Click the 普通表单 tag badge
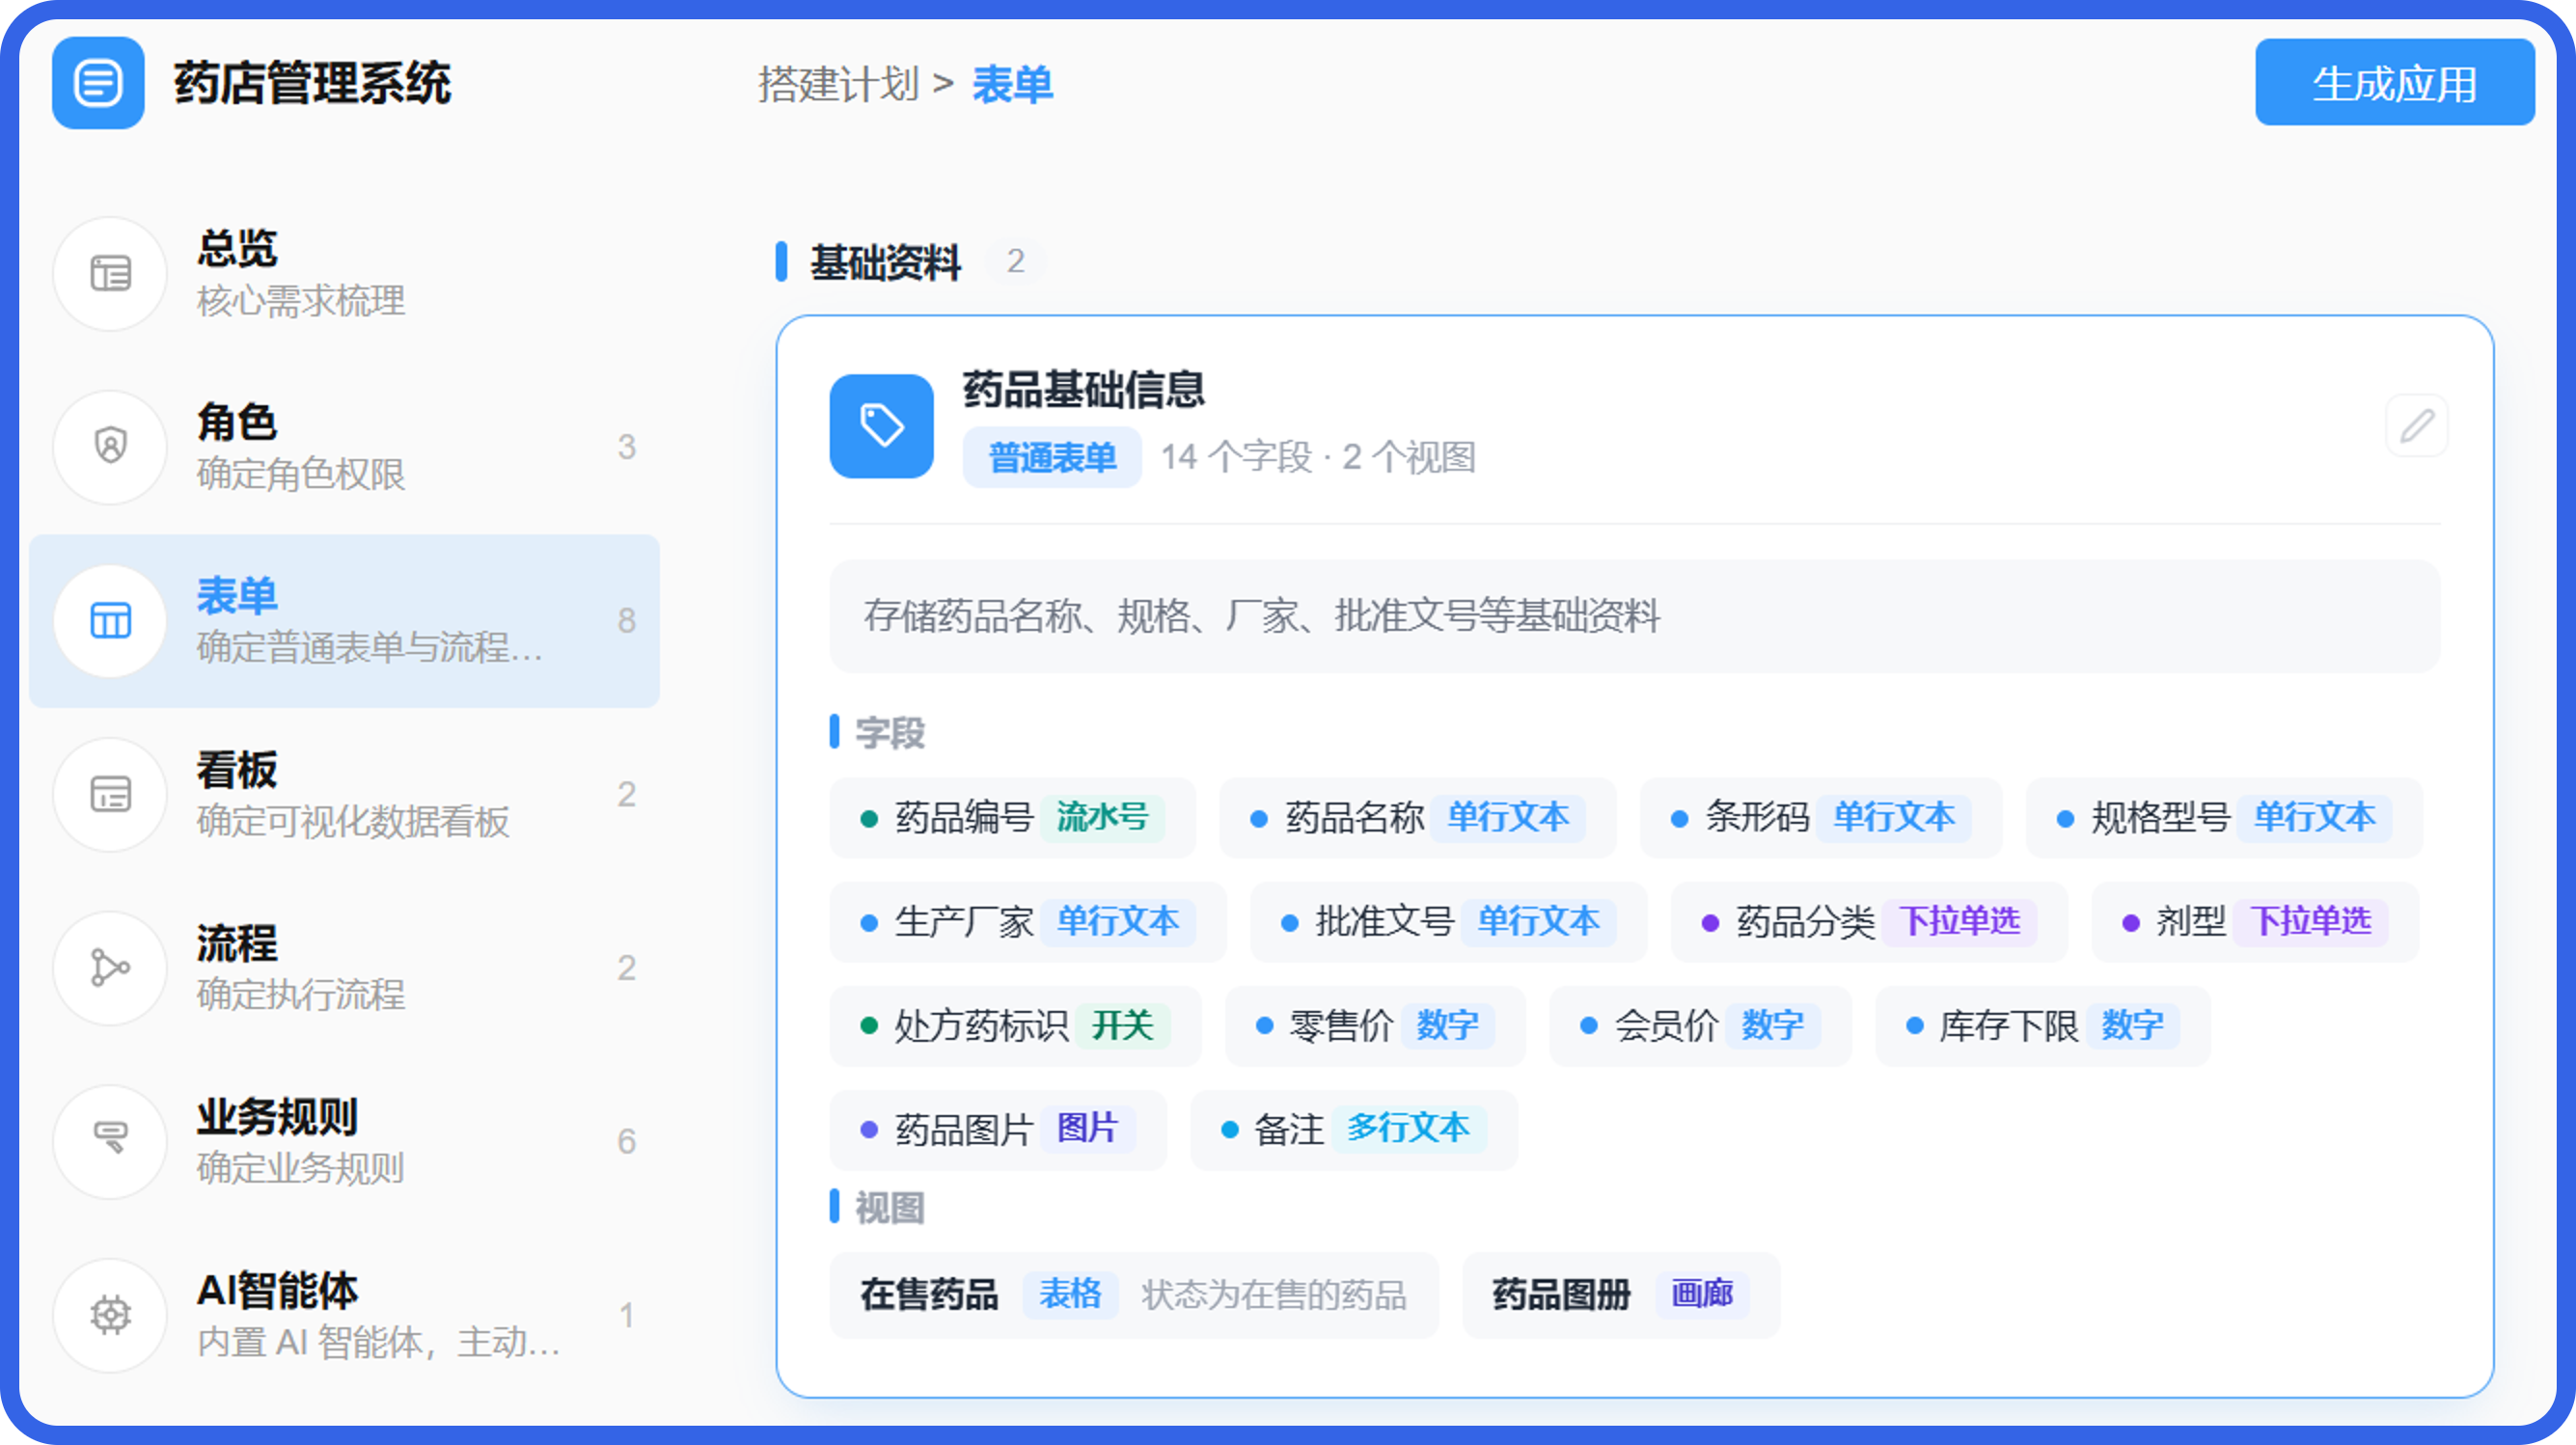Image resolution: width=2576 pixels, height=1445 pixels. [x=1052, y=457]
